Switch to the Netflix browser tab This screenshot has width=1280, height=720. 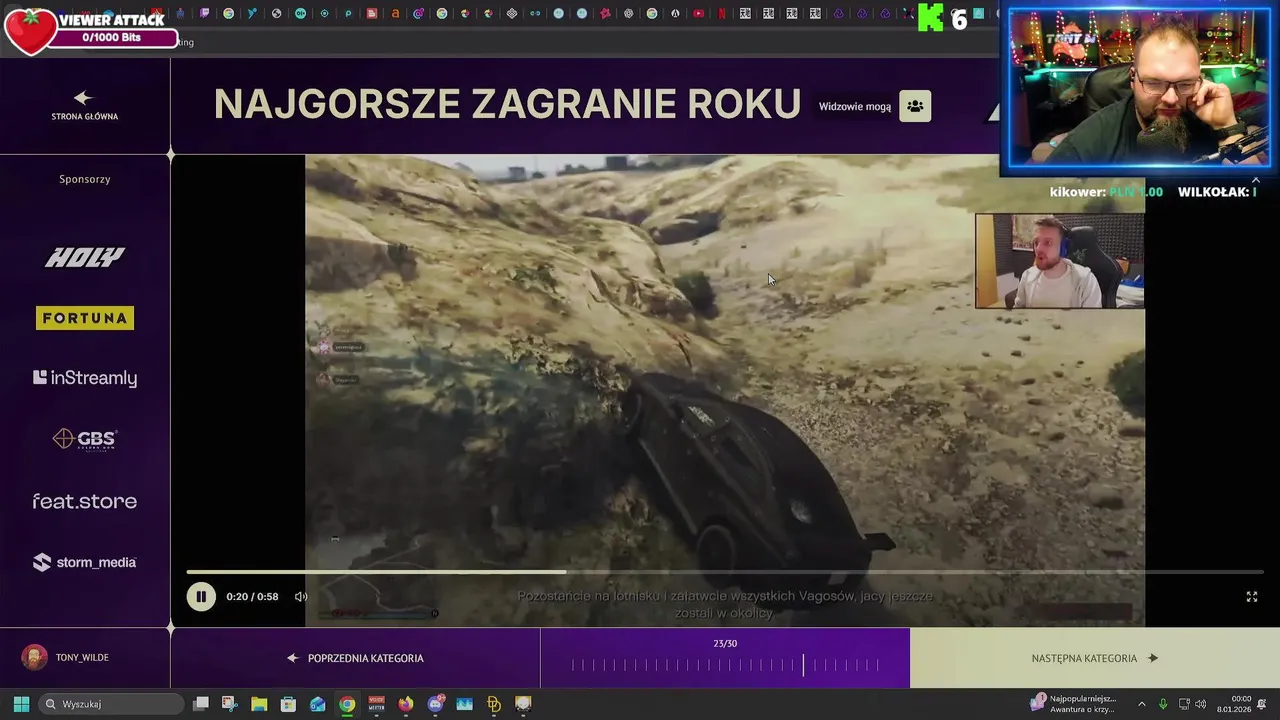click(722, 14)
